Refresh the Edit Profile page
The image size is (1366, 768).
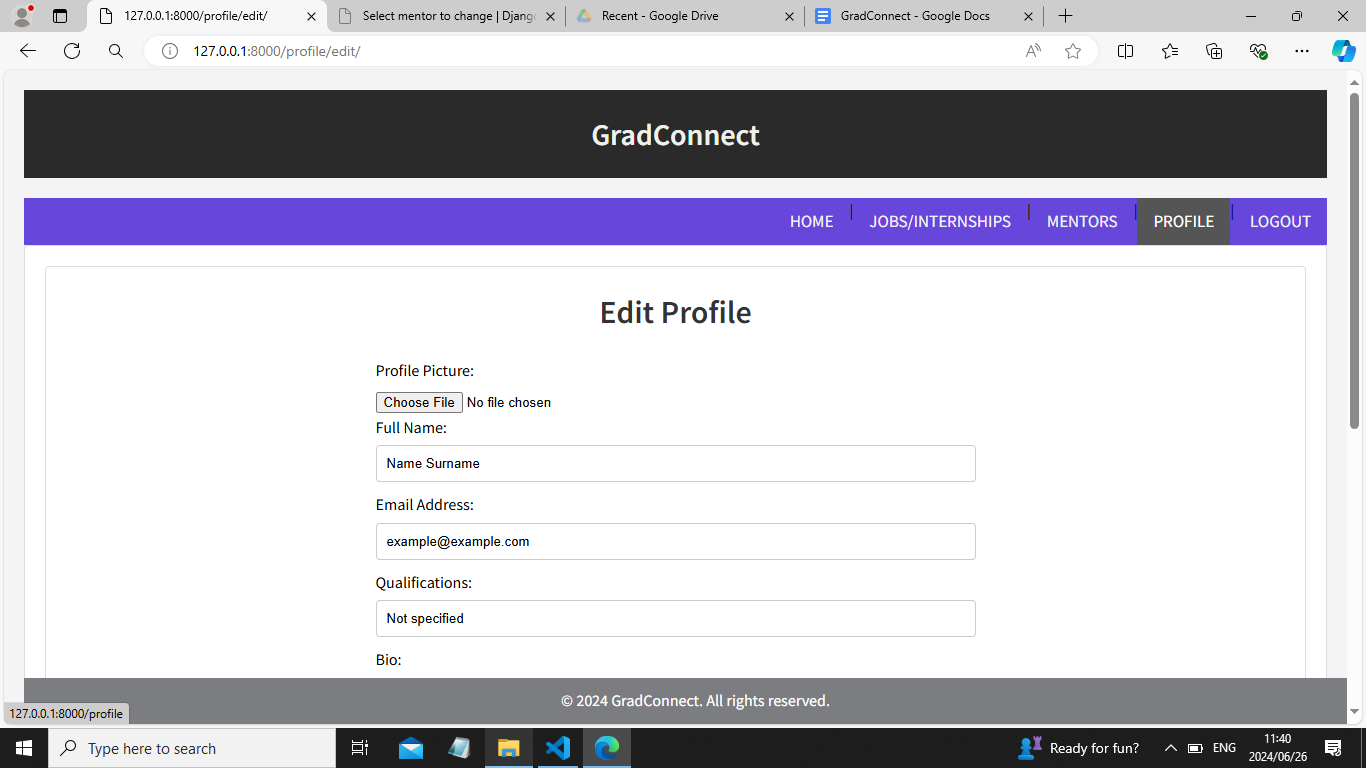click(x=71, y=50)
